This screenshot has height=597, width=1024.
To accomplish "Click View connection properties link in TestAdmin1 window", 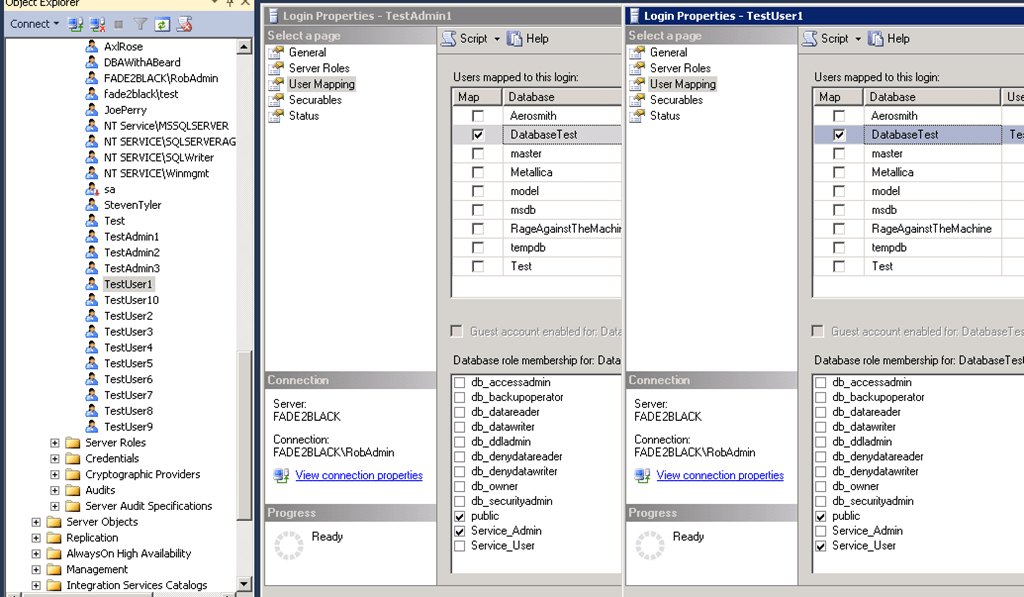I will point(359,476).
